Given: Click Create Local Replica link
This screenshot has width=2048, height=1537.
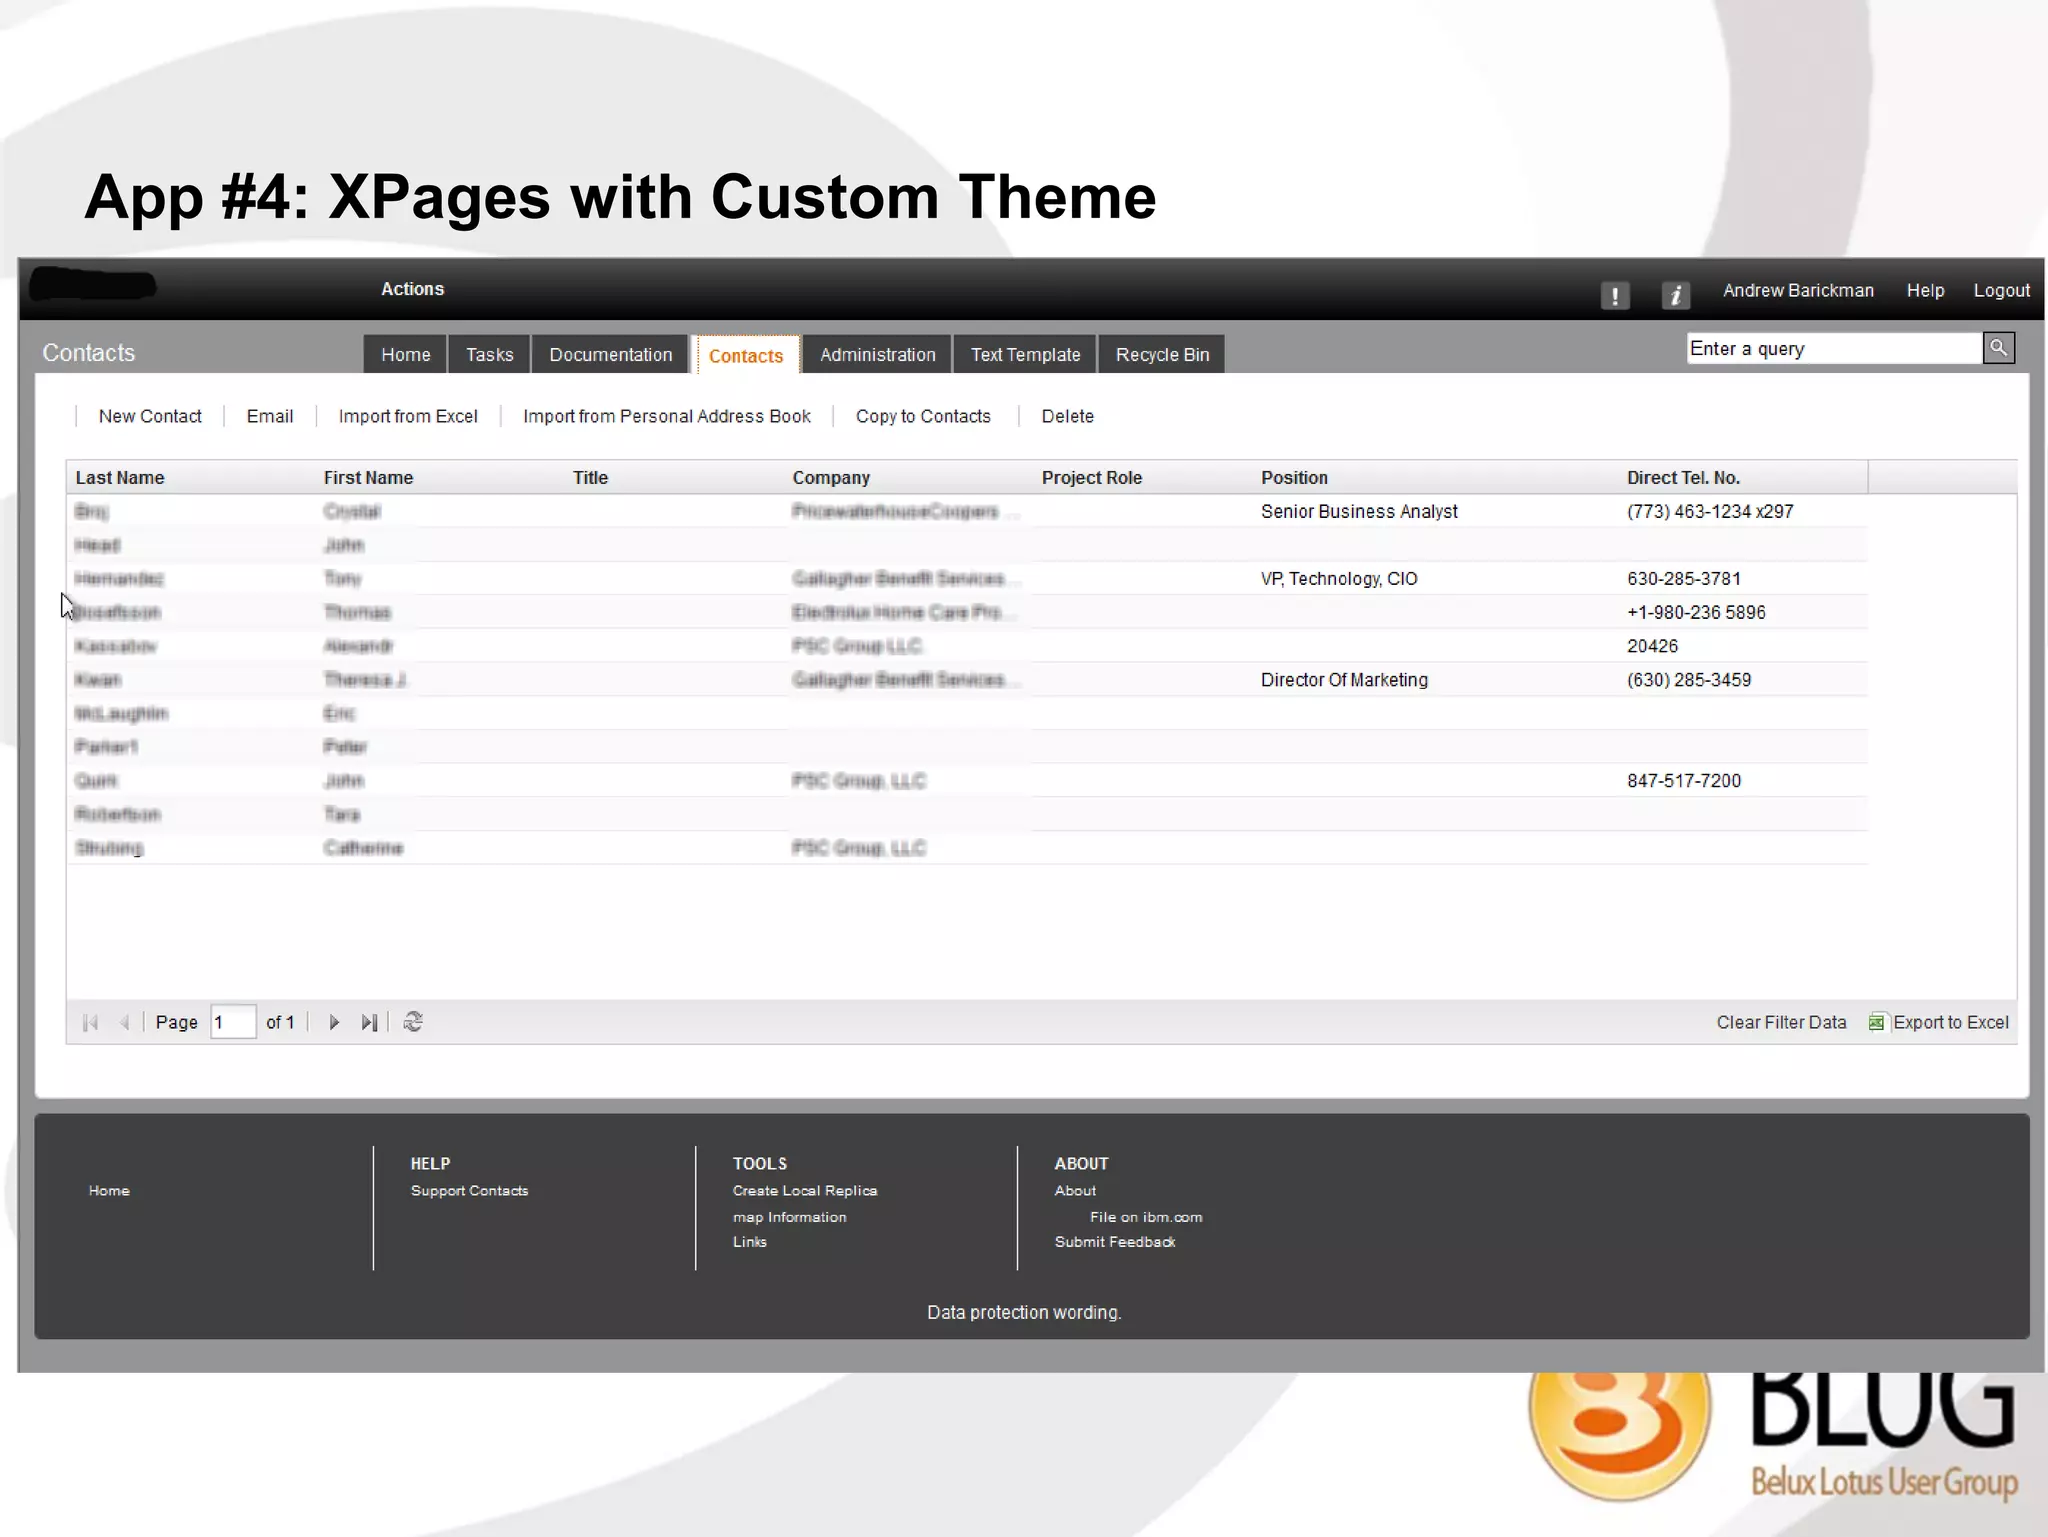Looking at the screenshot, I should (805, 1191).
